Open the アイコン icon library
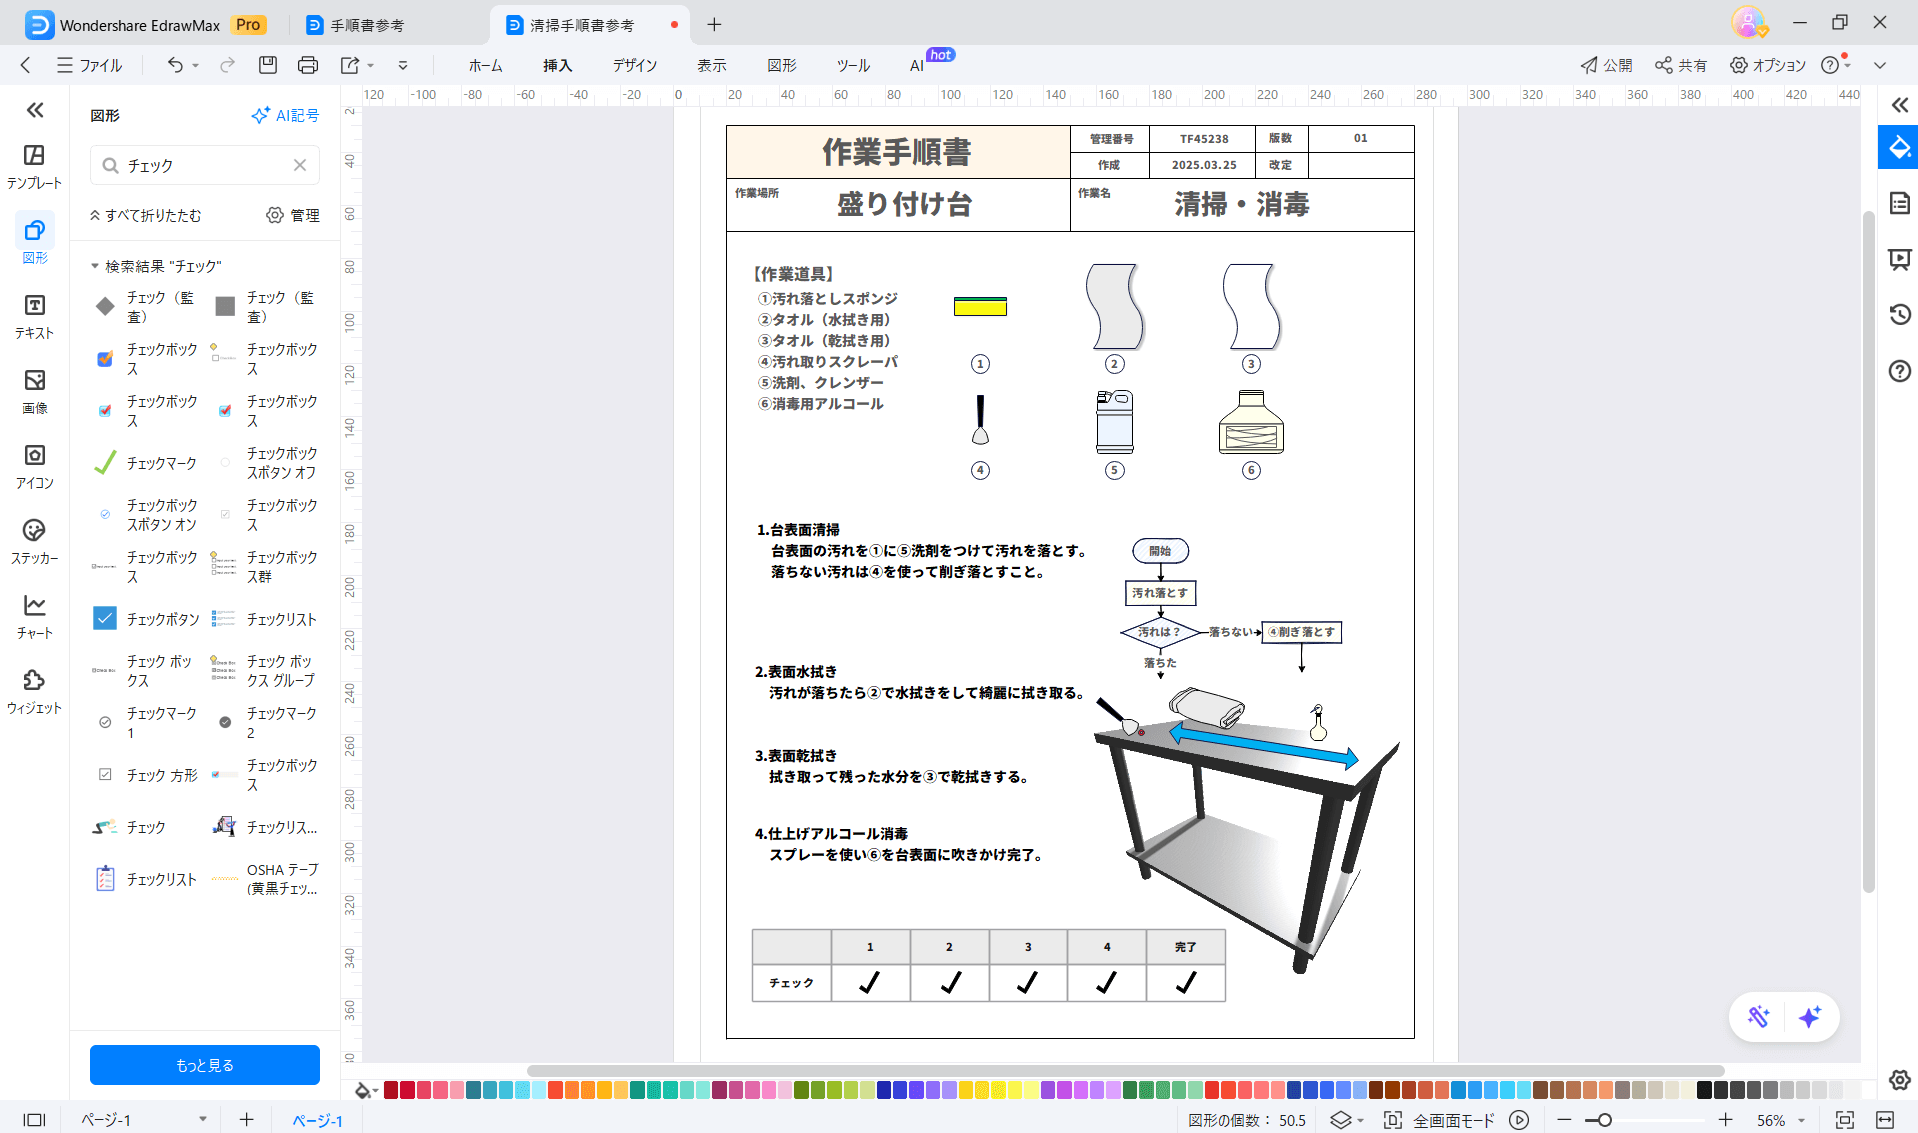Image resolution: width=1918 pixels, height=1133 pixels. tap(34, 466)
